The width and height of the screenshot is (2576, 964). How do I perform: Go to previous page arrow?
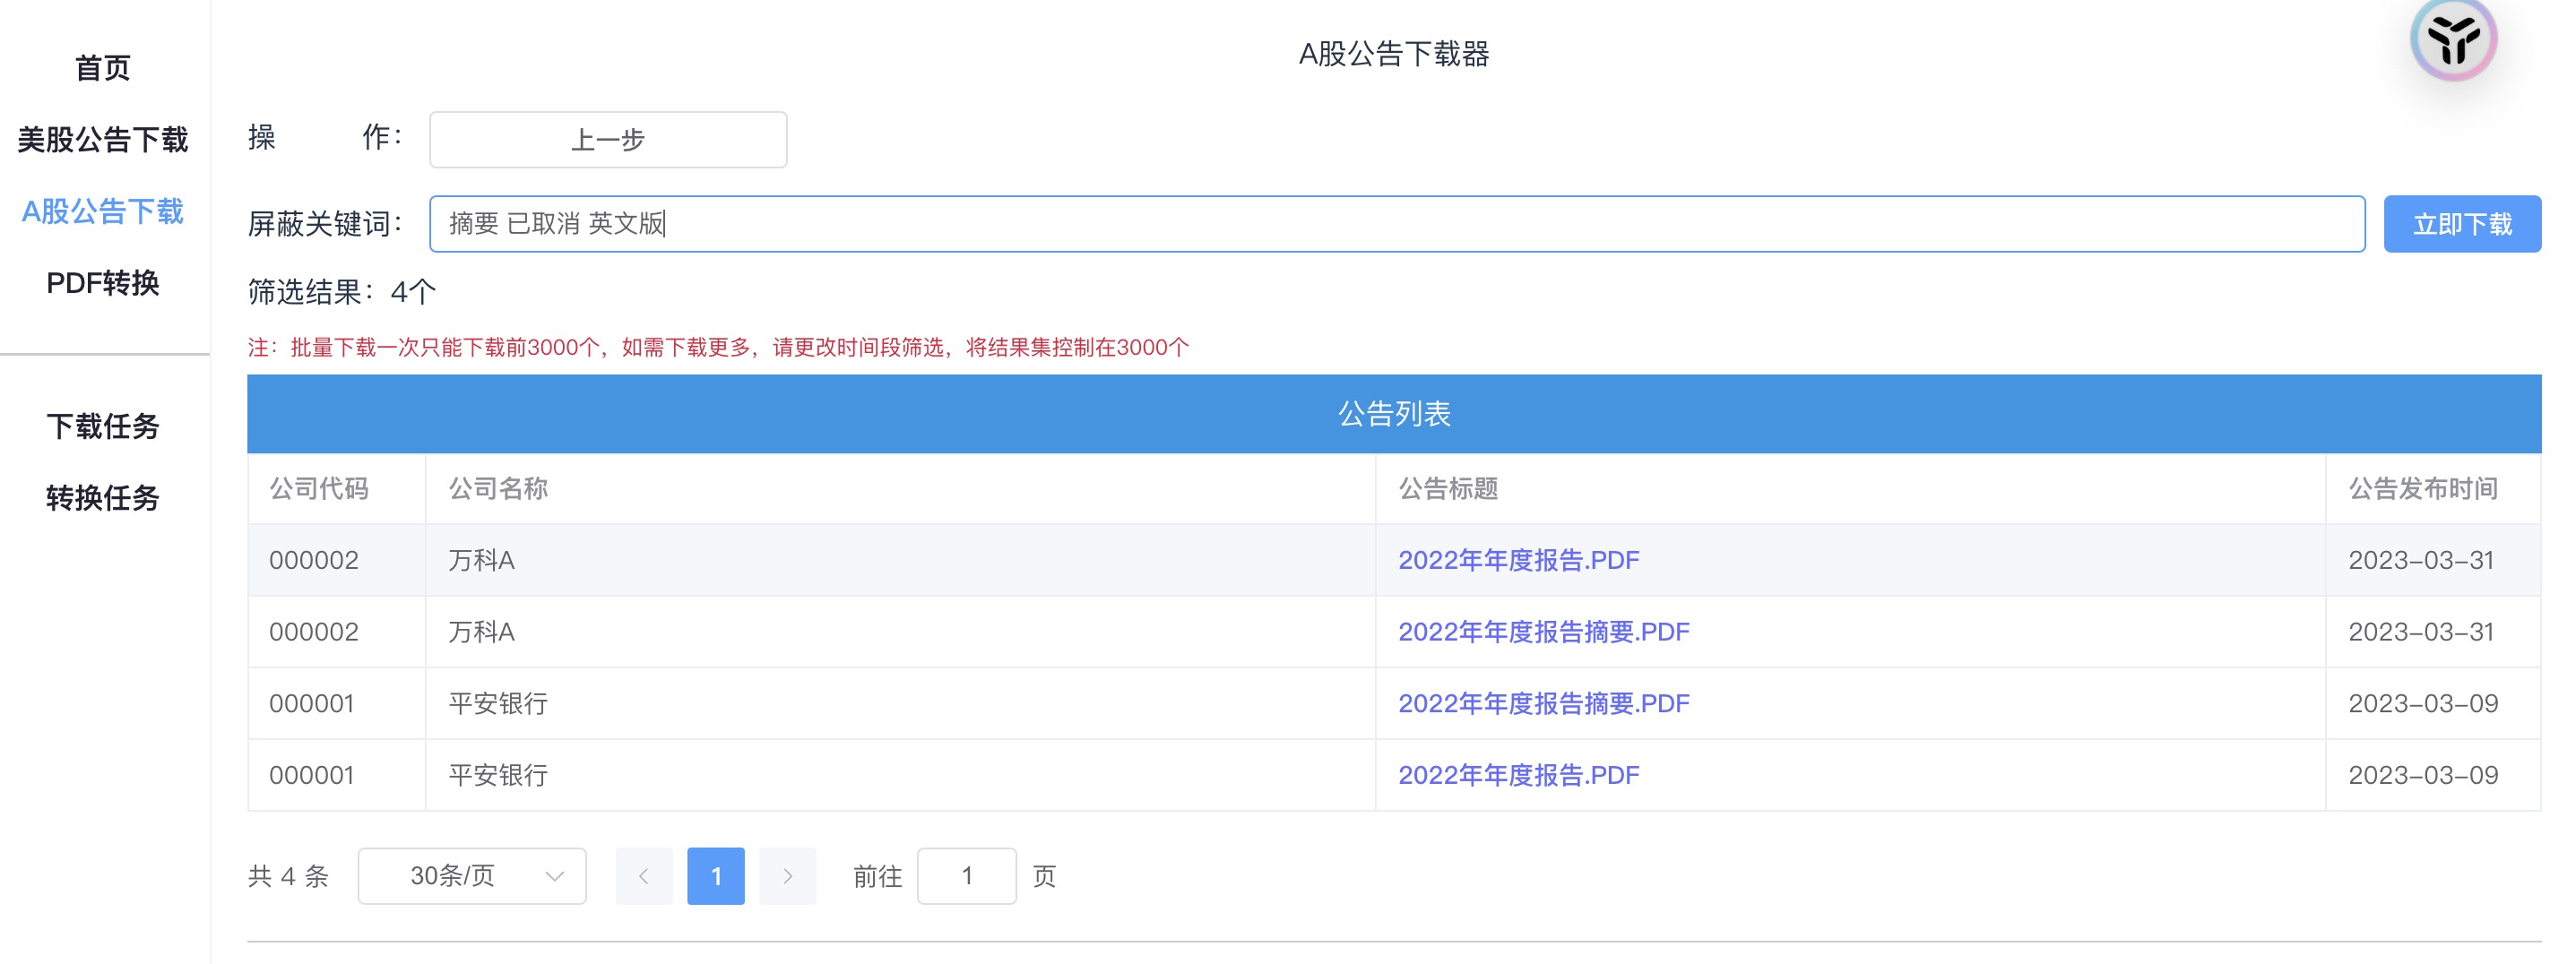tap(644, 876)
